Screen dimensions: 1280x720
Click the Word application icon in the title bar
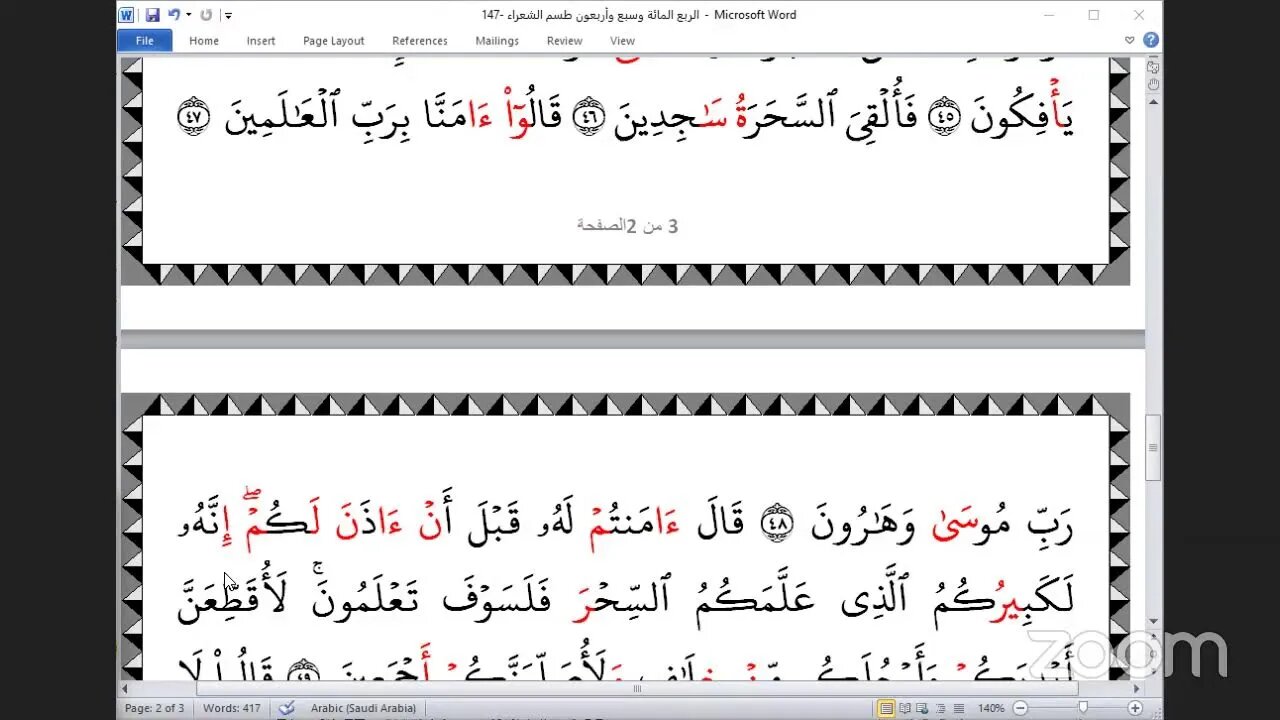126,15
